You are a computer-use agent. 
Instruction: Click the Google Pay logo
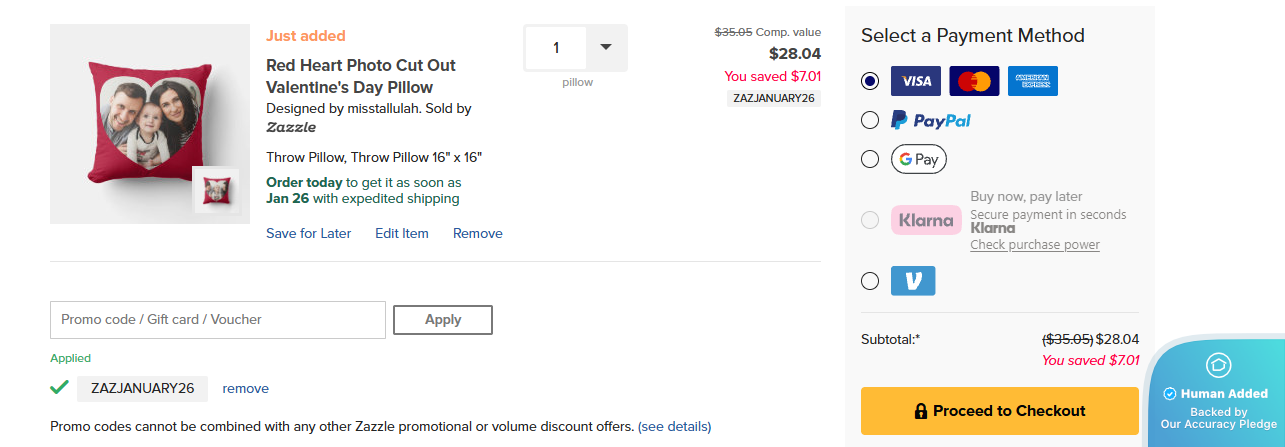click(918, 159)
